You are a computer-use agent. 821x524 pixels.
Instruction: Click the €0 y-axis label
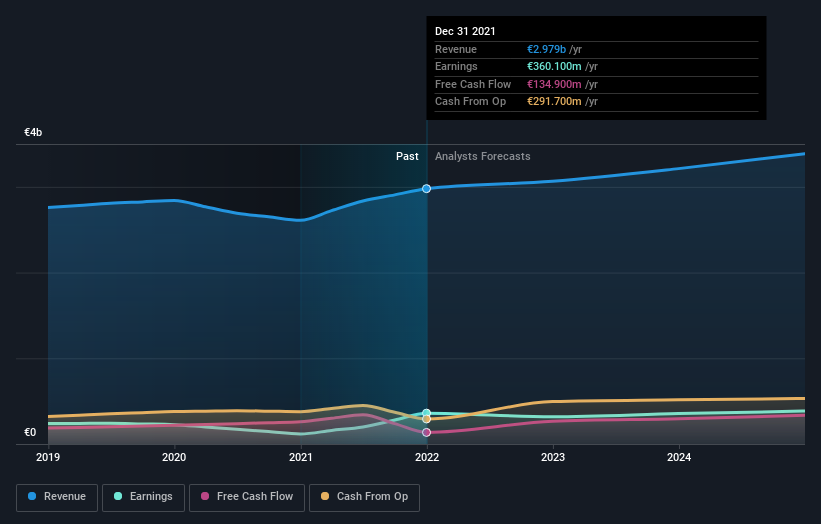(x=30, y=432)
